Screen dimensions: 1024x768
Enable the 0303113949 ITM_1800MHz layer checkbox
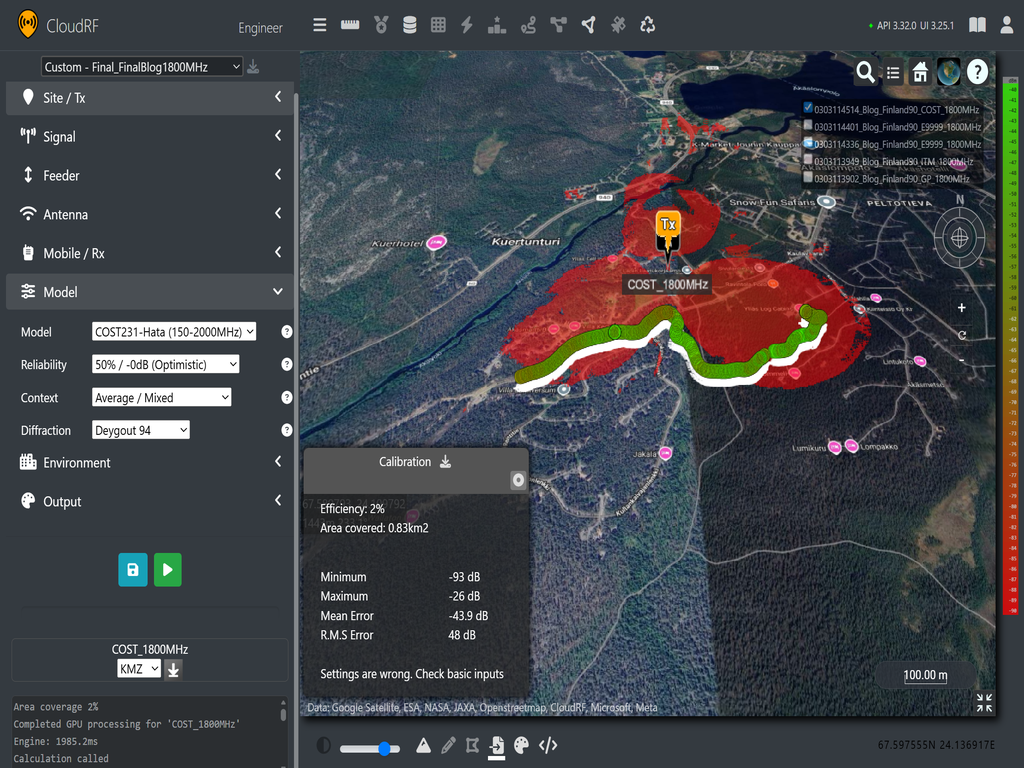point(808,160)
